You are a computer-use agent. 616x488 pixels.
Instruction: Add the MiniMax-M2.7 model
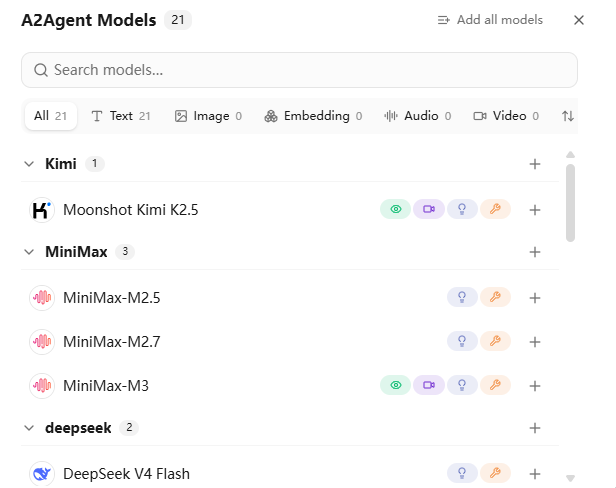535,342
